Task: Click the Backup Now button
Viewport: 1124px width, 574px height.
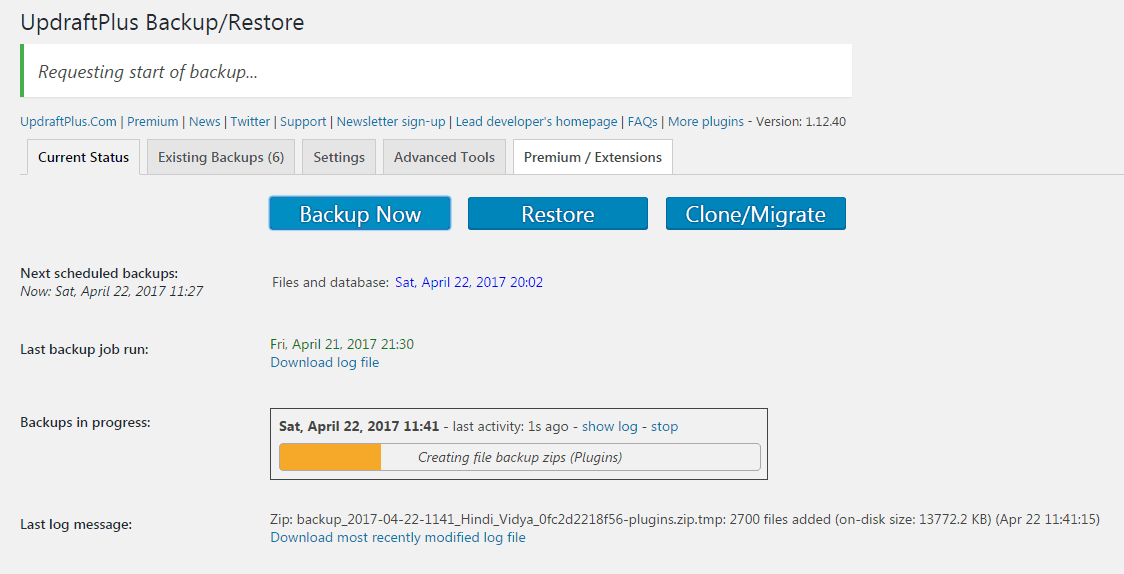Action: (360, 214)
